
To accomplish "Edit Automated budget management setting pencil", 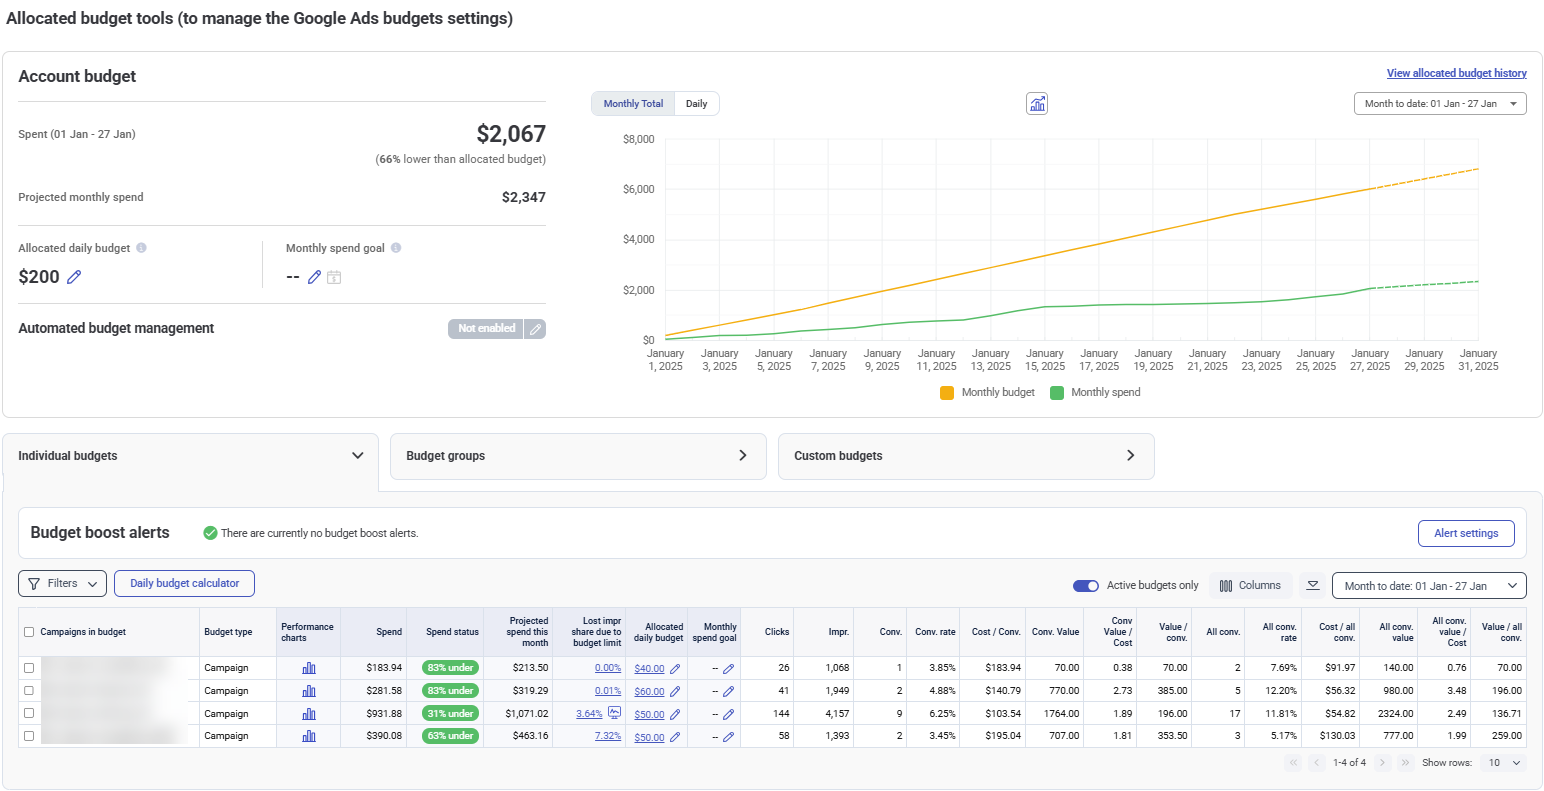I will click(x=535, y=329).
